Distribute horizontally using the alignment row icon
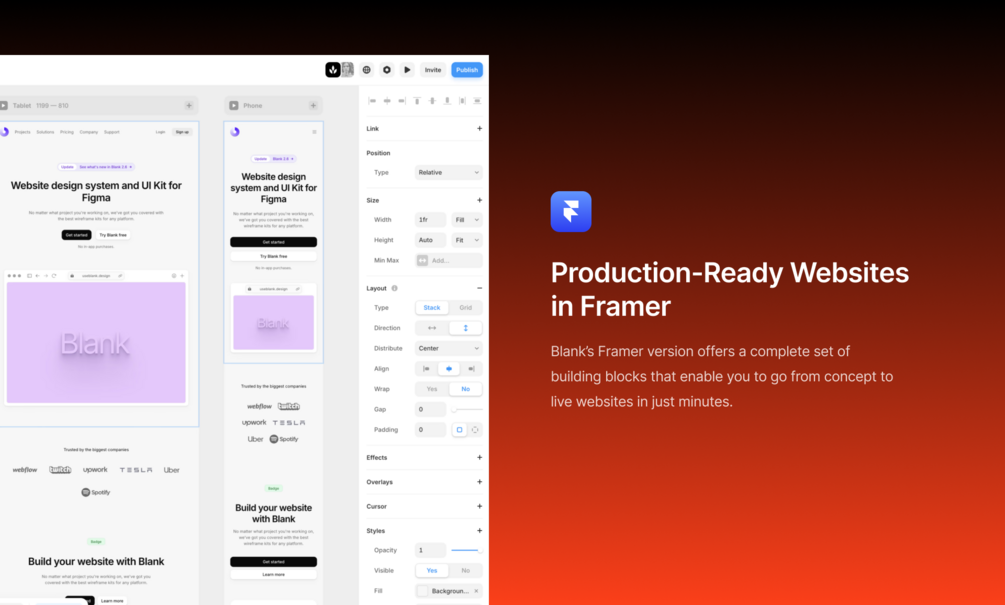This screenshot has height=605, width=1005. click(462, 101)
